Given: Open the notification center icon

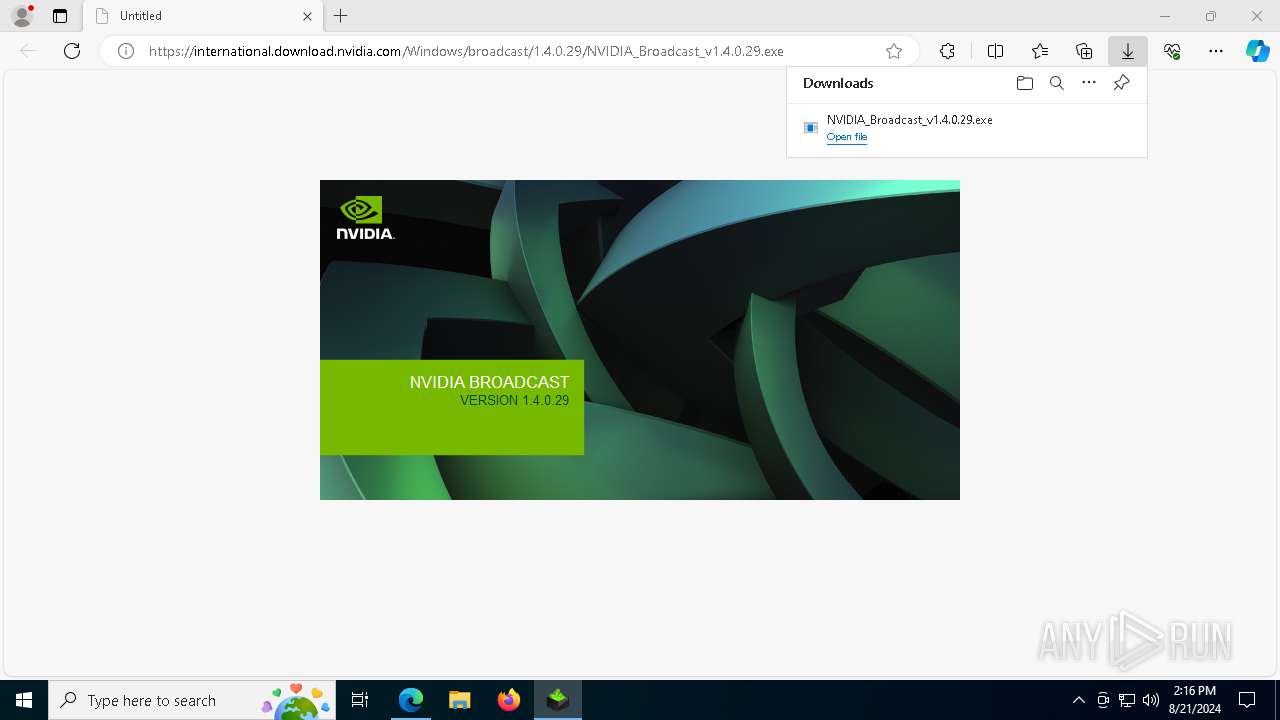Looking at the screenshot, I should [1247, 700].
